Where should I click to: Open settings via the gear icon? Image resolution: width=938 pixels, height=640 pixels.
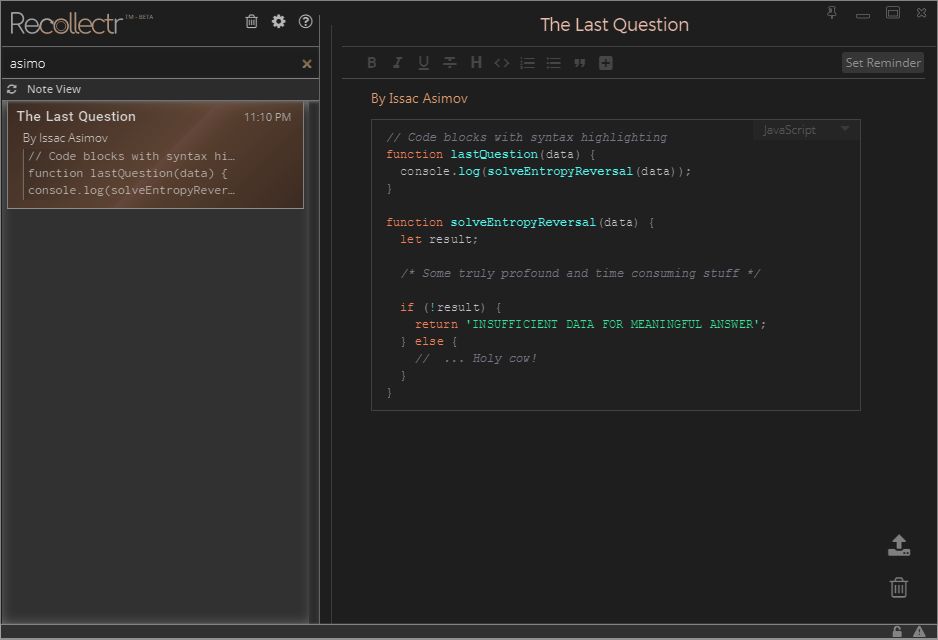click(279, 21)
